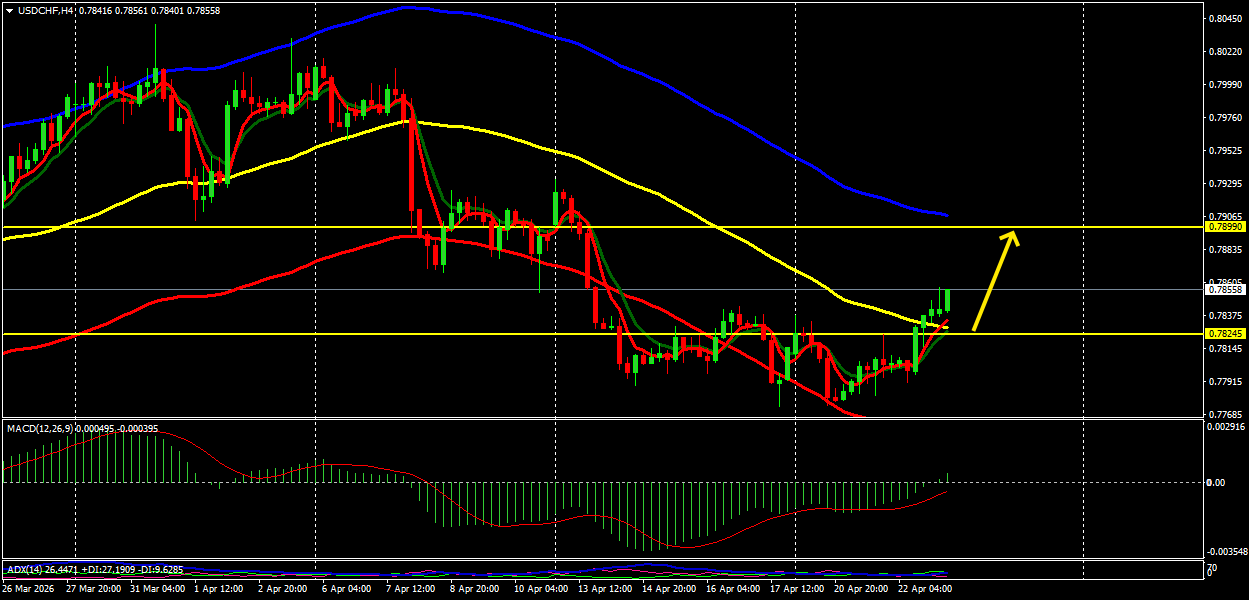Select the lower yellow horizontal support line
The height and width of the screenshot is (600, 1249).
[x=600, y=333]
